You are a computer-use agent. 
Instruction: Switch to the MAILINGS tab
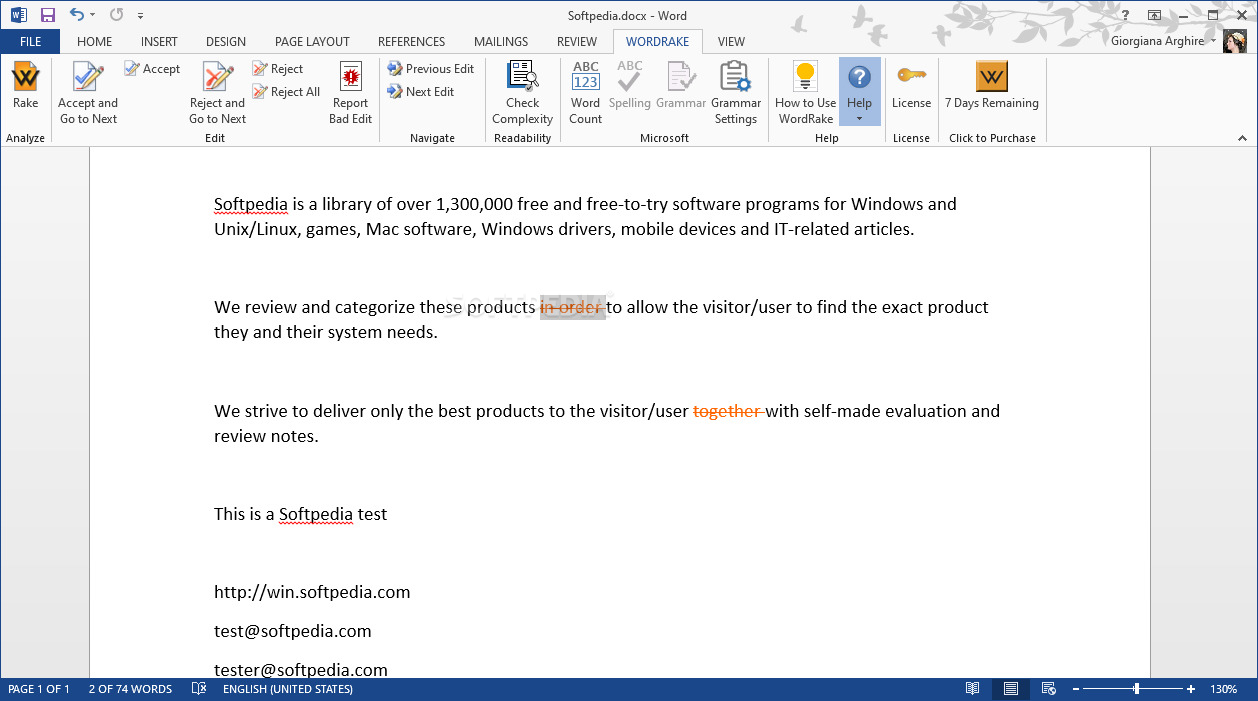coord(501,42)
